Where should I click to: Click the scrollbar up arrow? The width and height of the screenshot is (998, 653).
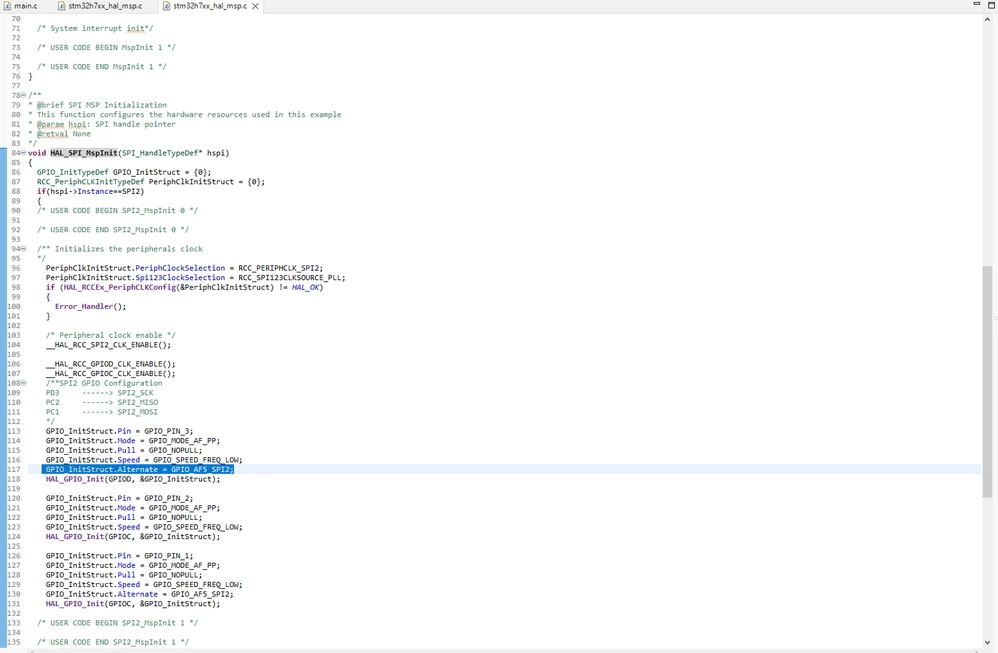tap(987, 20)
